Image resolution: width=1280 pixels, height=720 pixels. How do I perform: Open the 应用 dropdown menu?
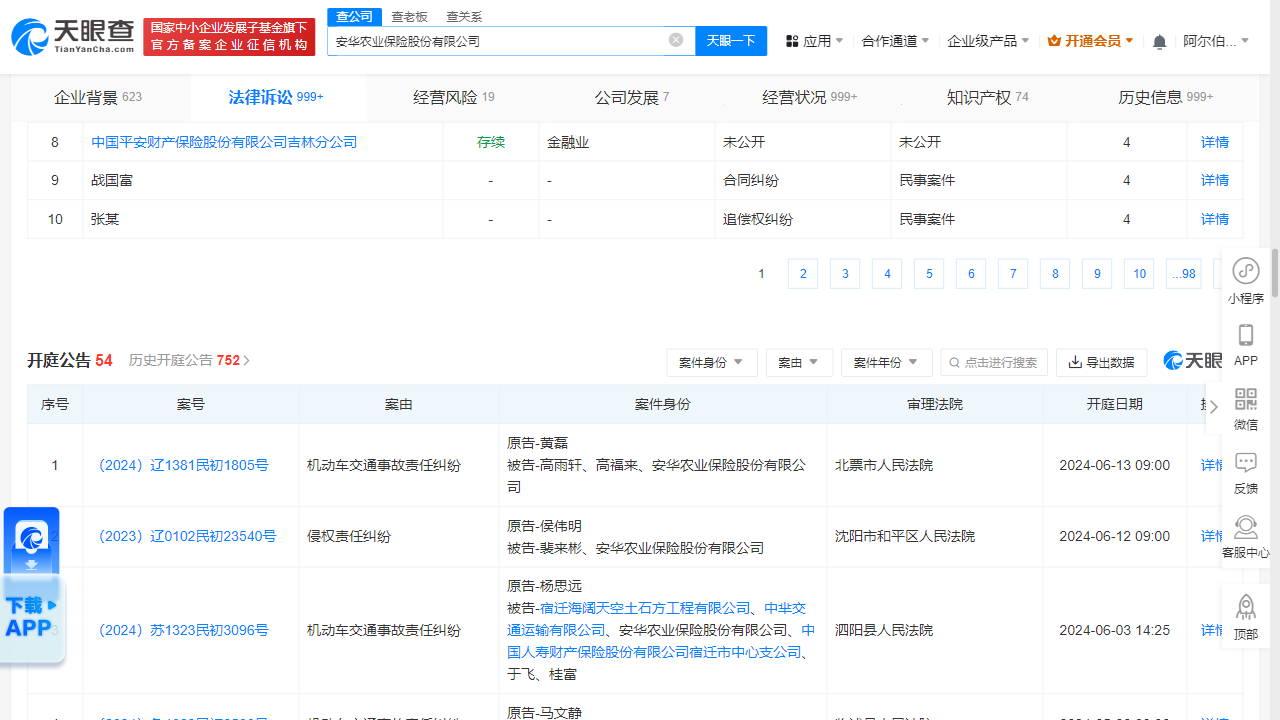point(815,41)
